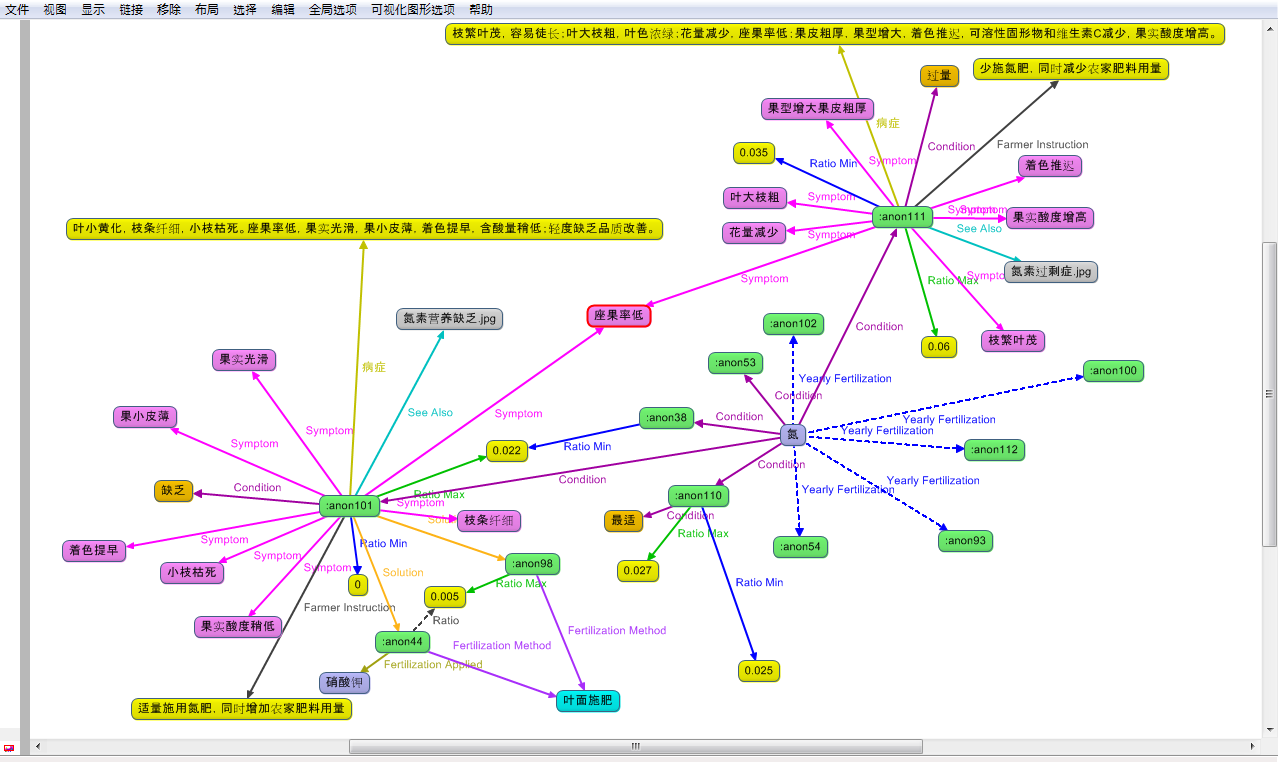Select the :anon101 green node
The image size is (1278, 762).
(350, 506)
